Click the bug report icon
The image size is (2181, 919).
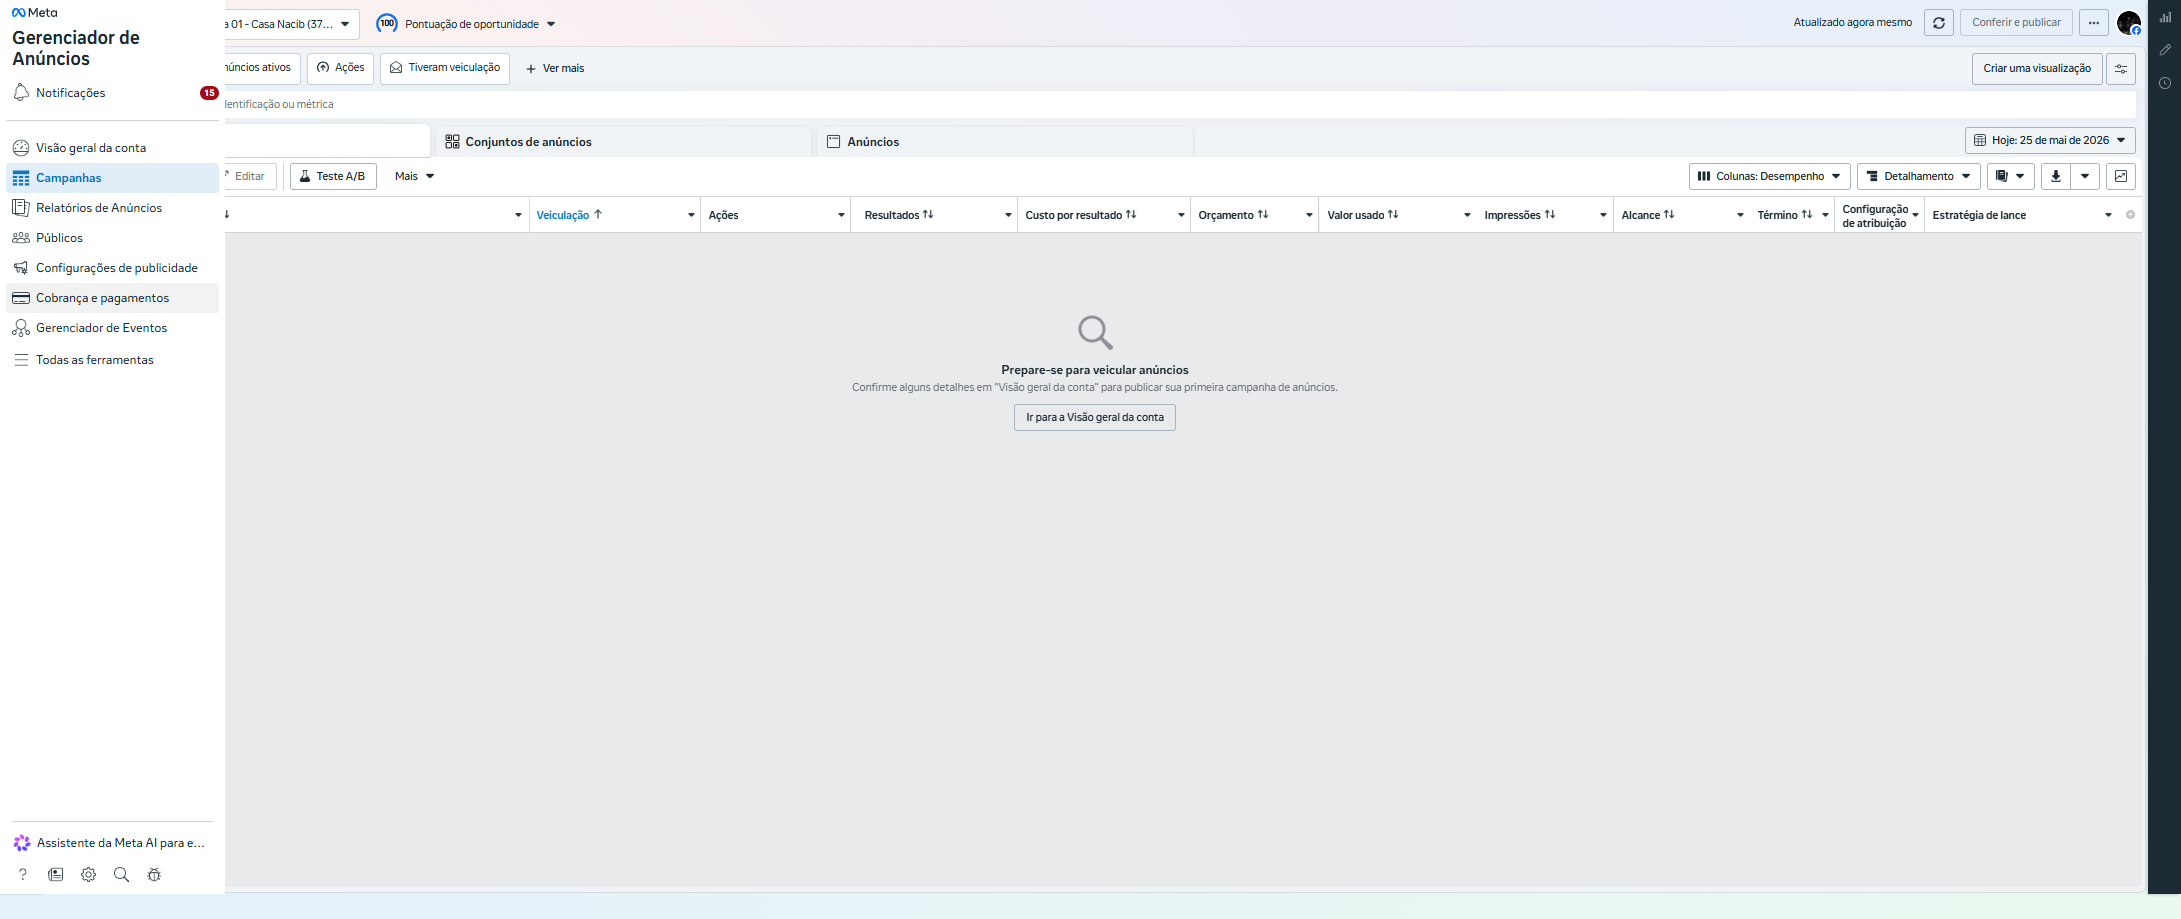154,875
